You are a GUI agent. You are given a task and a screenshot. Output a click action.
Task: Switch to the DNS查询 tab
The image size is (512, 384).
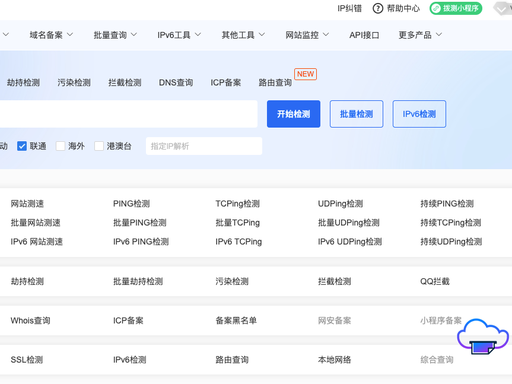click(176, 83)
